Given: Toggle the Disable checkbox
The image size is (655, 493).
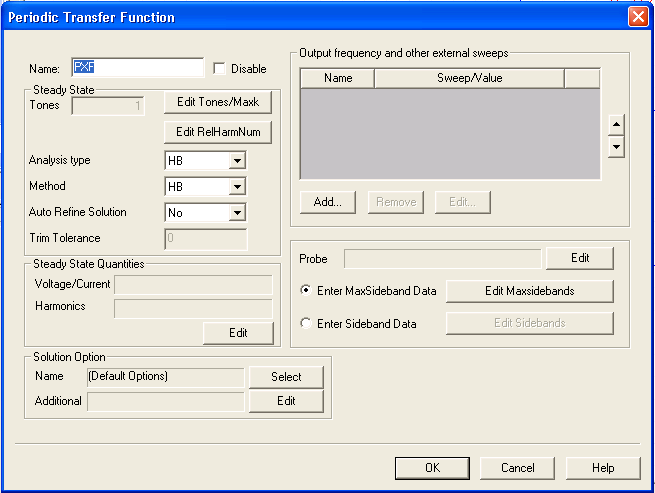Looking at the screenshot, I should pos(220,69).
